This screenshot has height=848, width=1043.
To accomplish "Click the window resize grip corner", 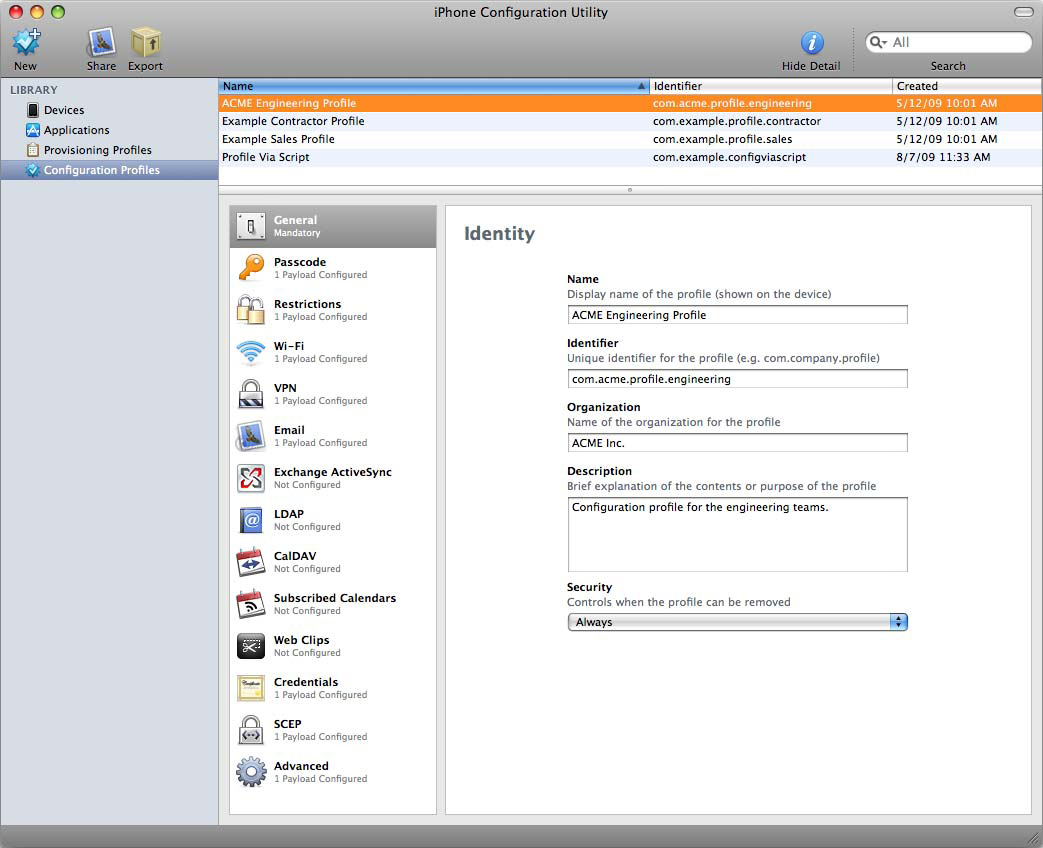I will 1034,839.
